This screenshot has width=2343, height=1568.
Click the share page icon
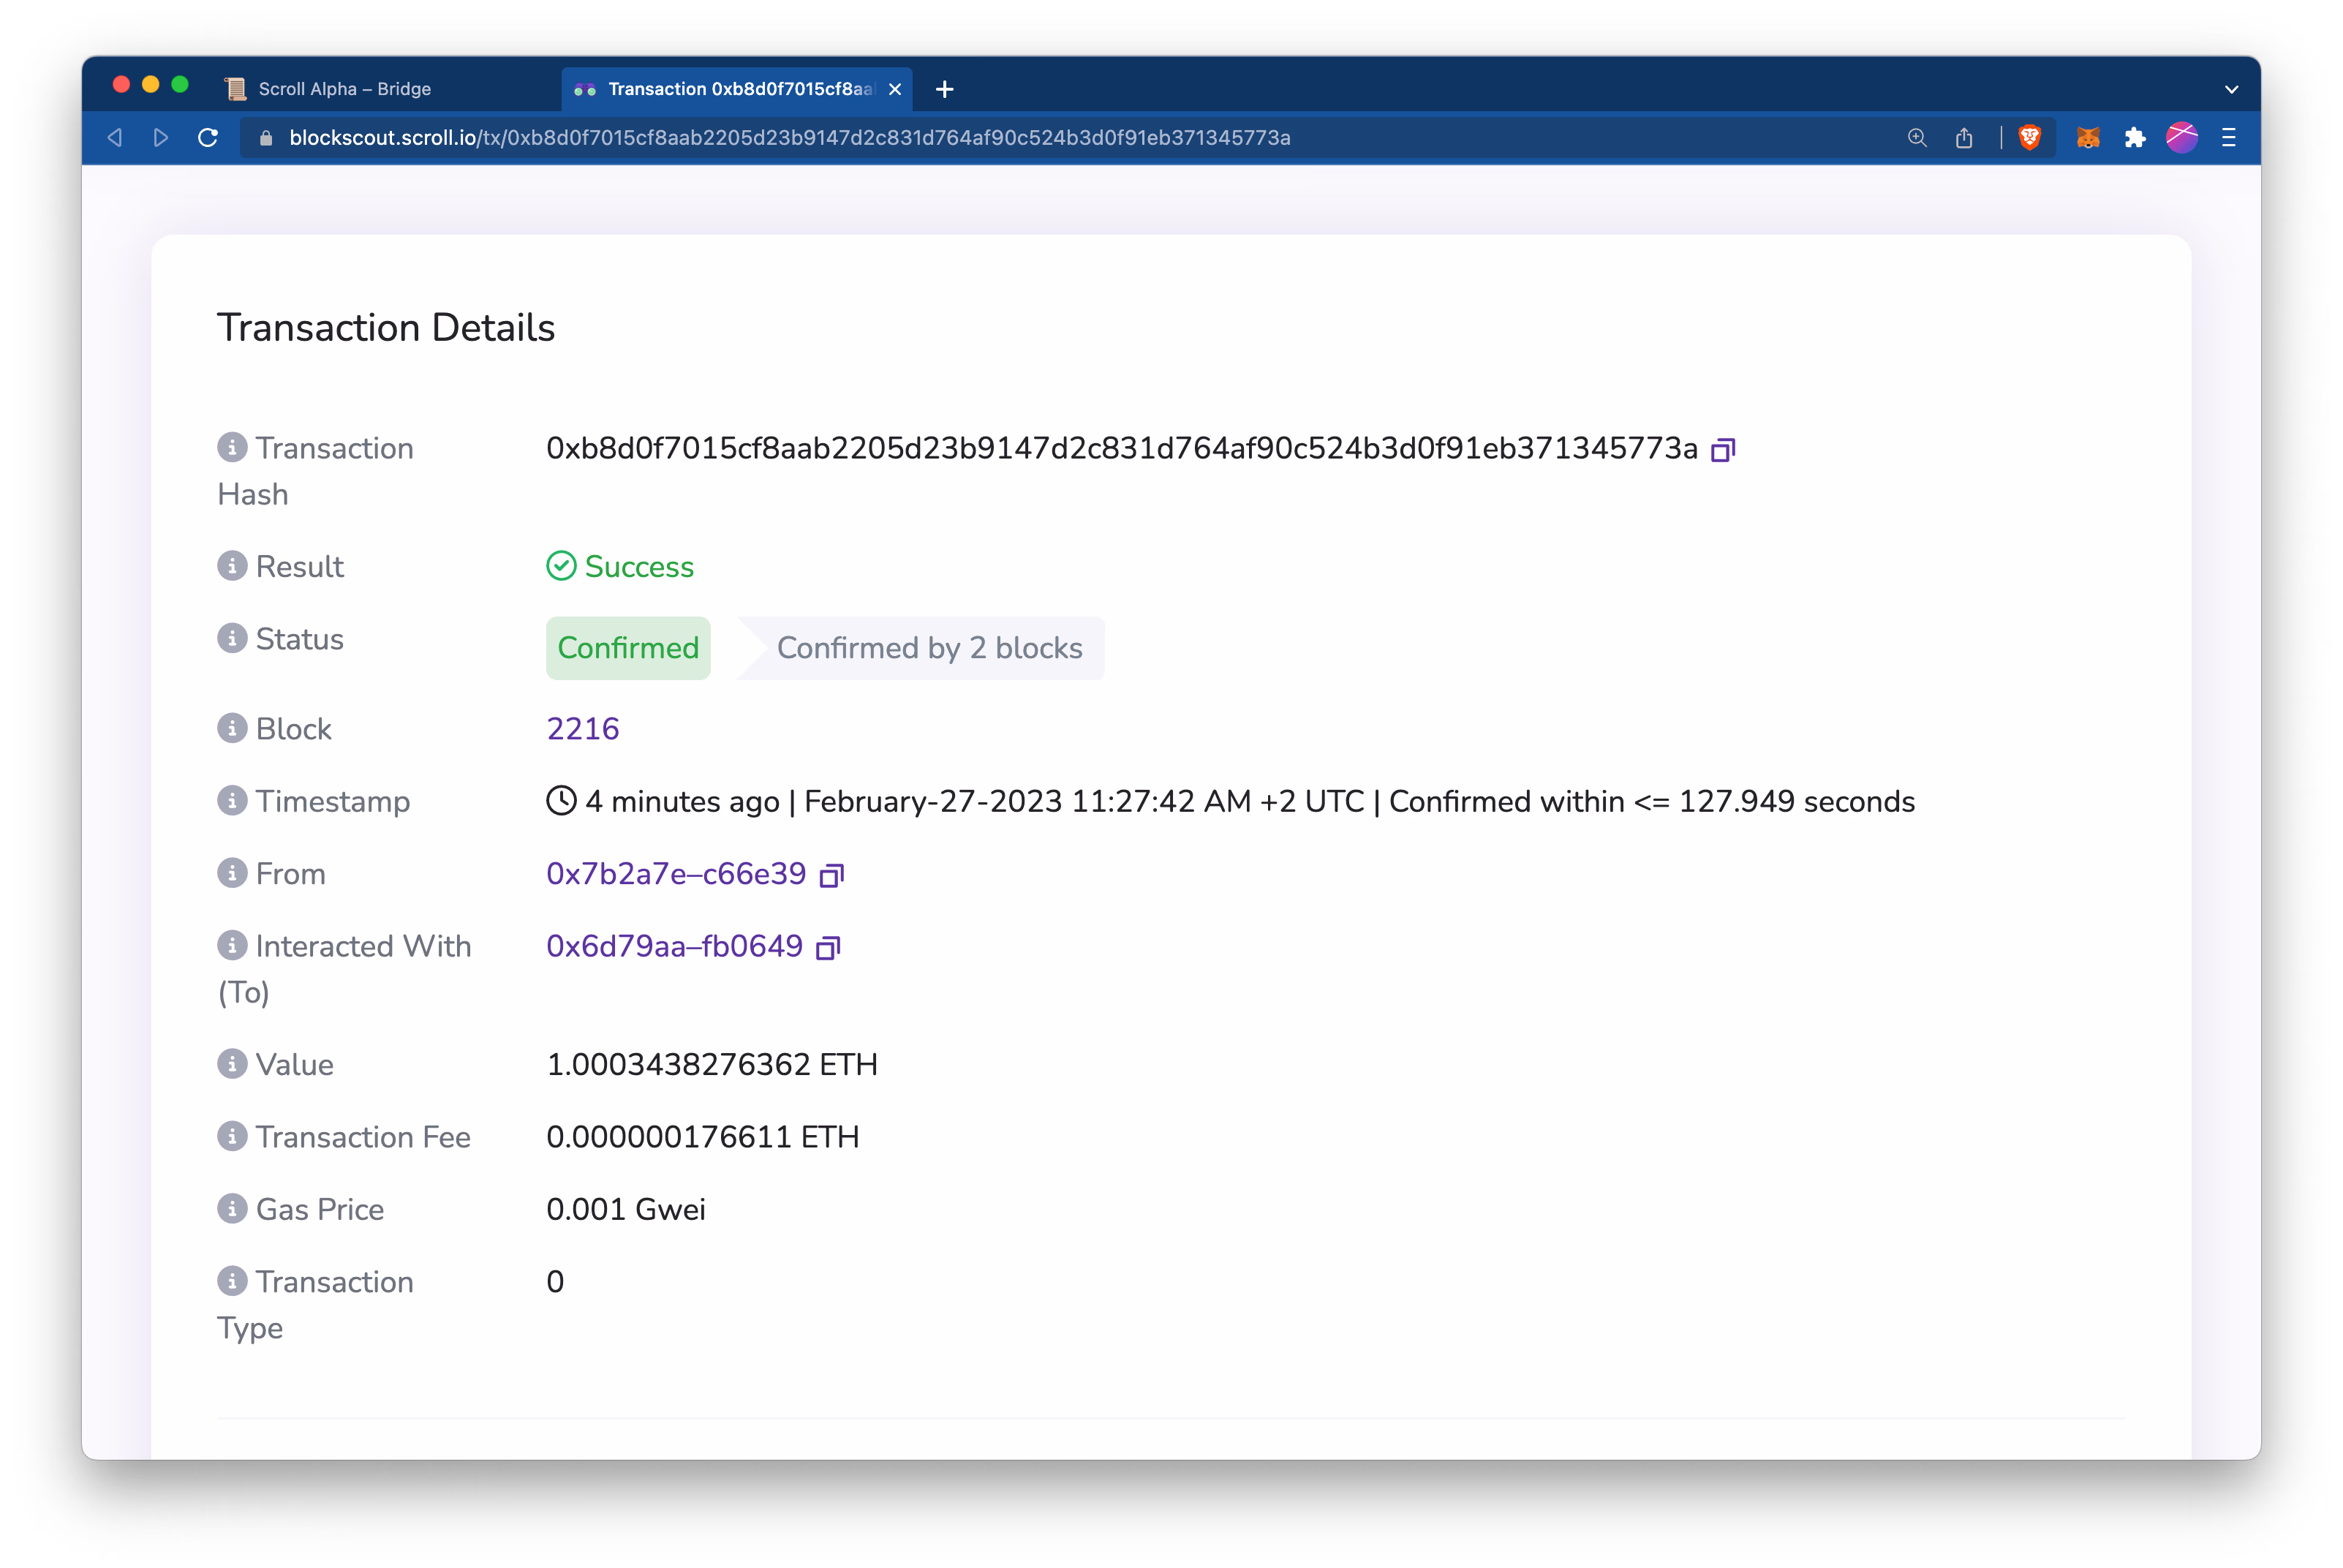point(1964,138)
